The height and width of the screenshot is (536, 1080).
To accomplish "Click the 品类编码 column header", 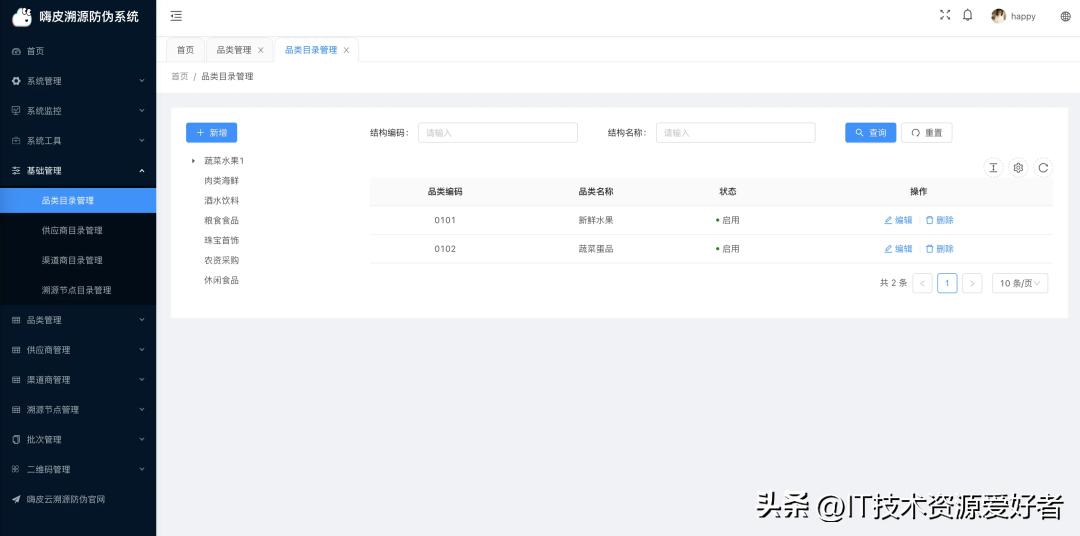I will 445,192.
